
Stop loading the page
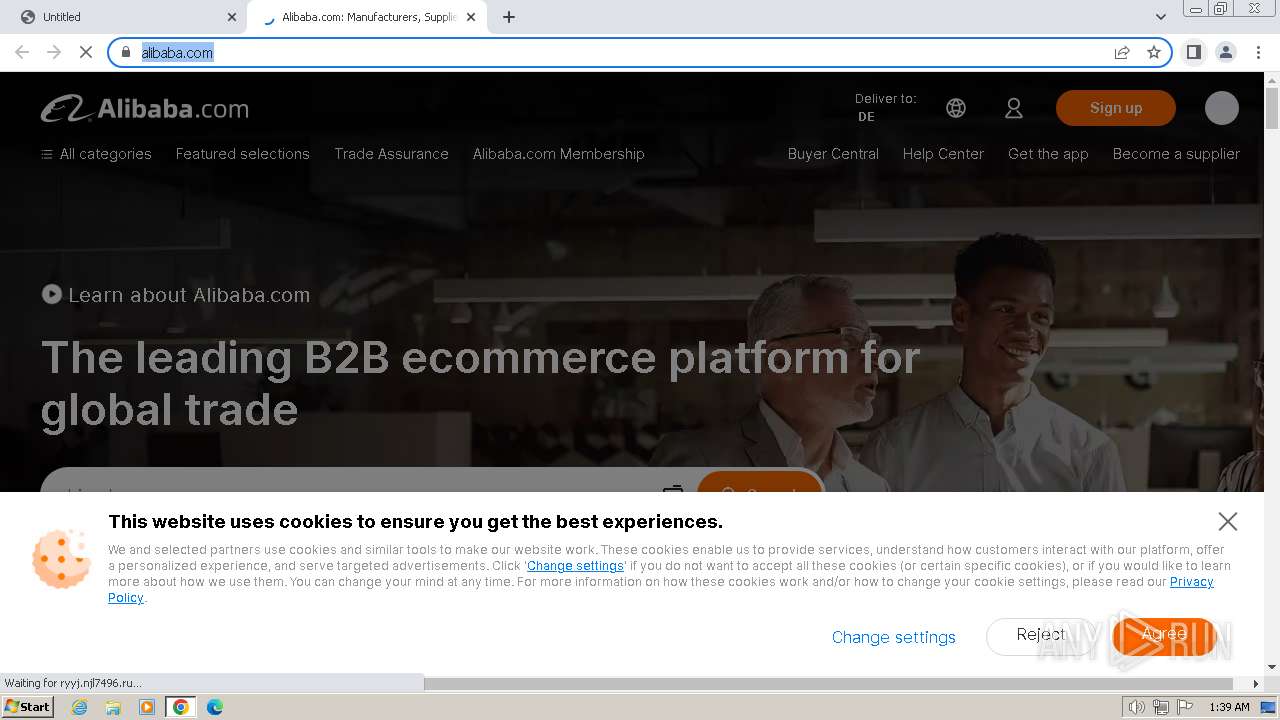click(86, 52)
